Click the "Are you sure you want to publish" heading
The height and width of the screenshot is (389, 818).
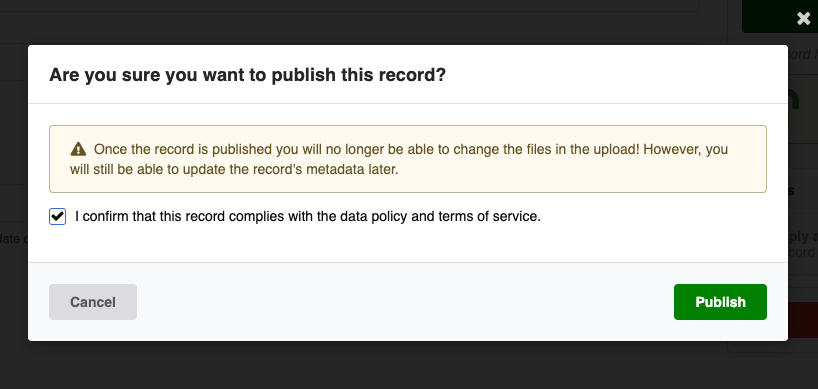pyautogui.click(x=247, y=75)
